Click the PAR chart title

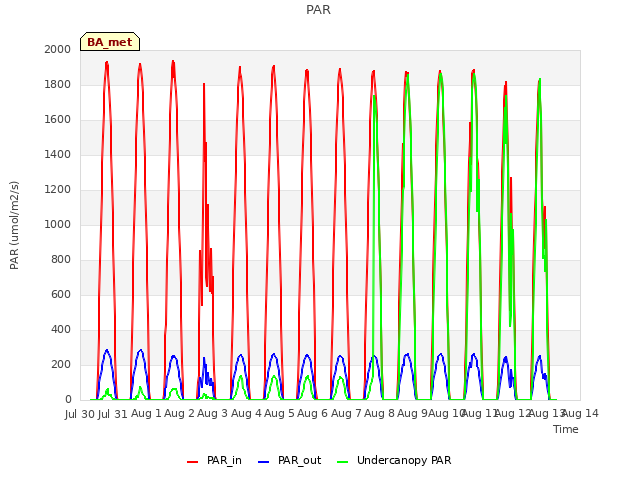pyautogui.click(x=318, y=9)
